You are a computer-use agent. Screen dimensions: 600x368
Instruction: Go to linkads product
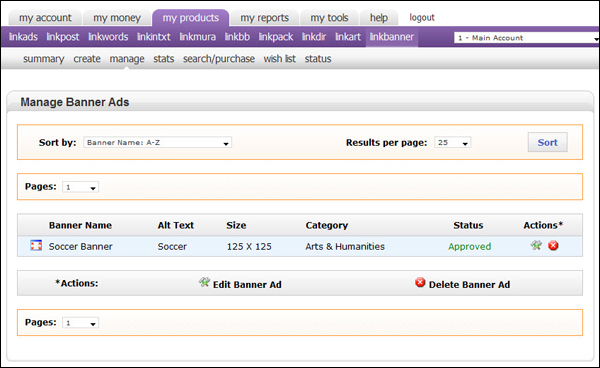tap(23, 37)
